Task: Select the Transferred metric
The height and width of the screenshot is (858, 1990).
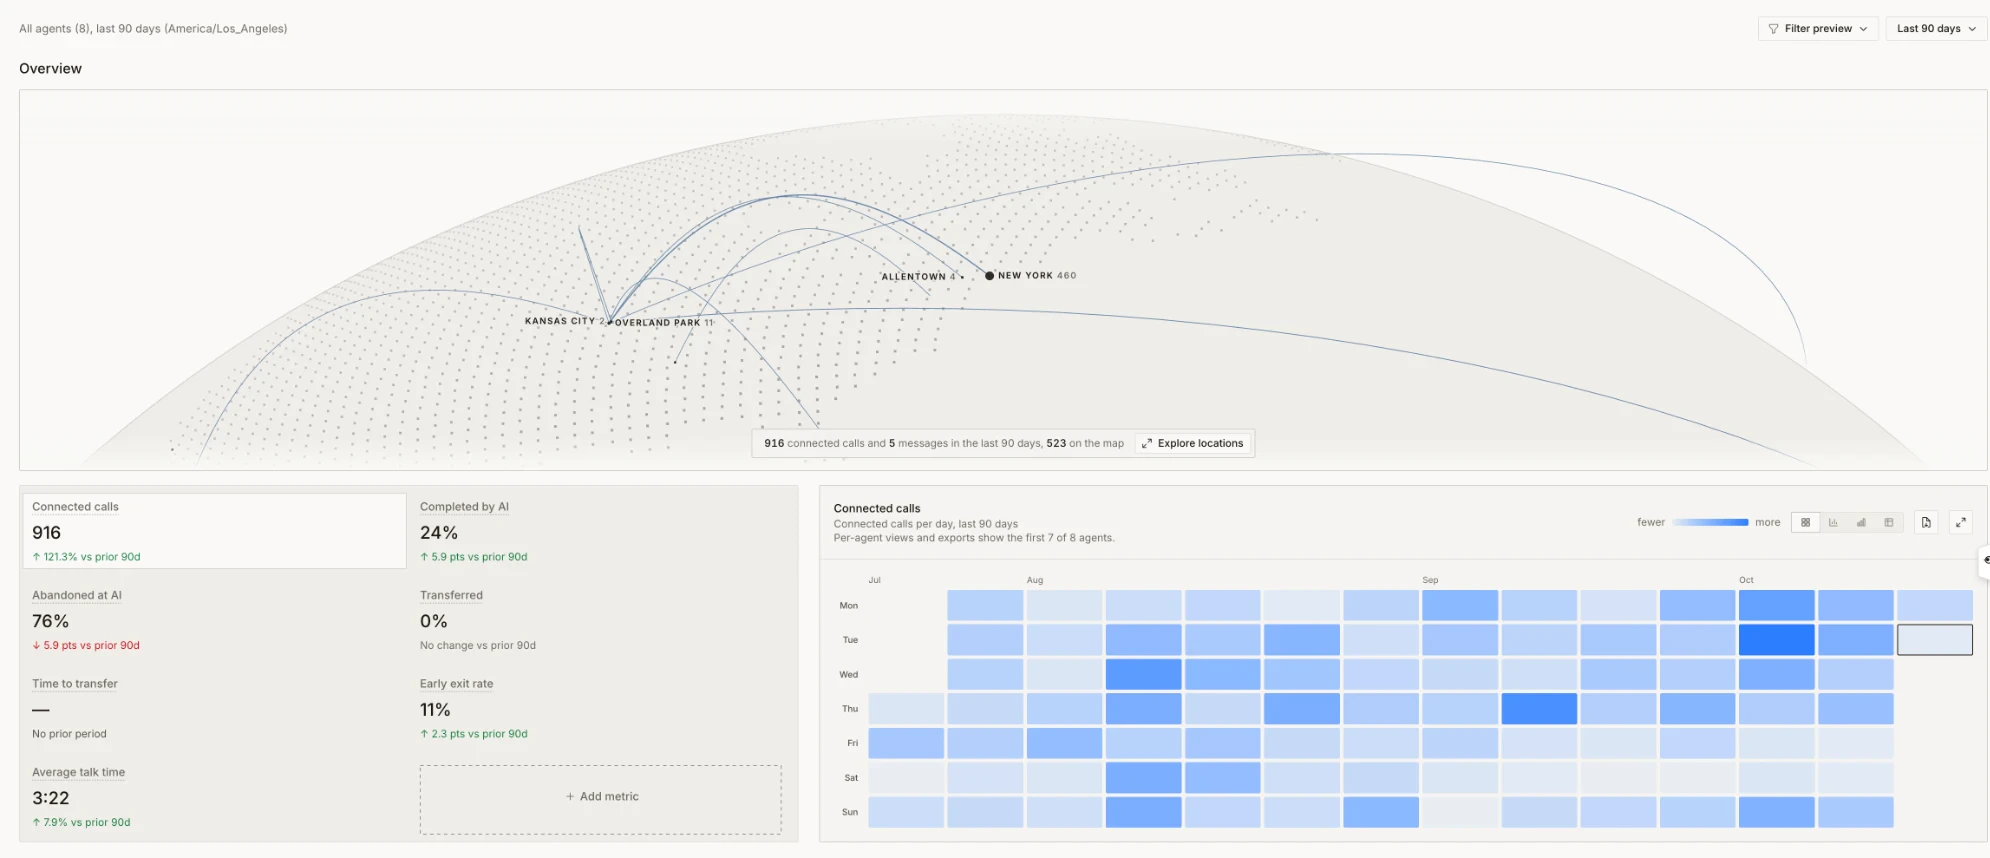Action: click(600, 620)
